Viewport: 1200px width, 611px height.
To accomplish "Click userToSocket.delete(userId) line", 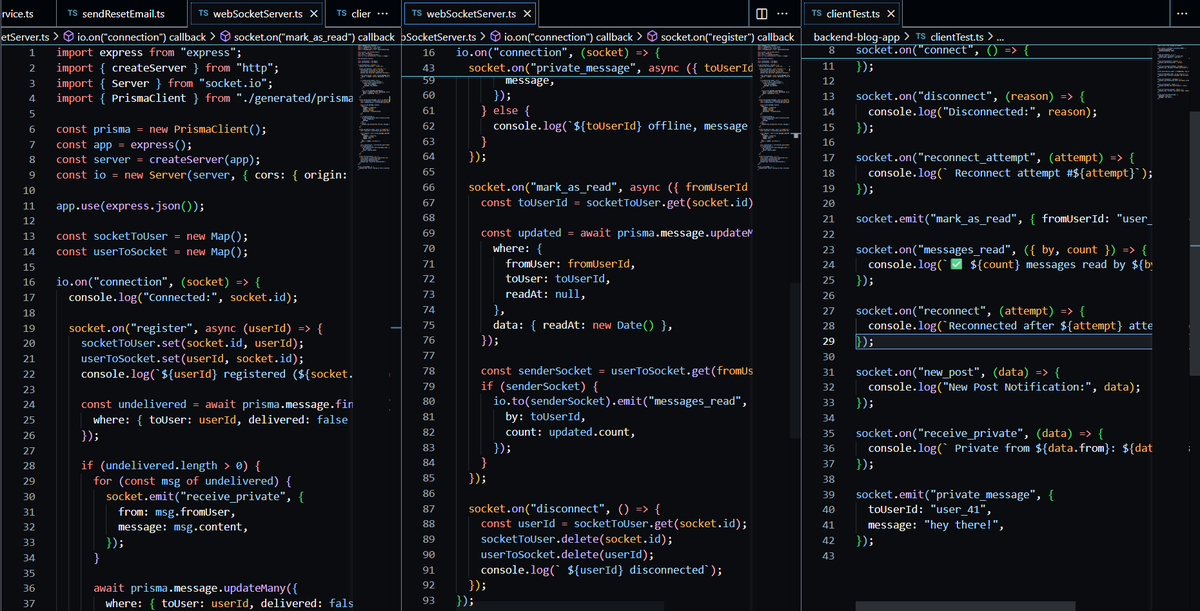I will point(568,554).
